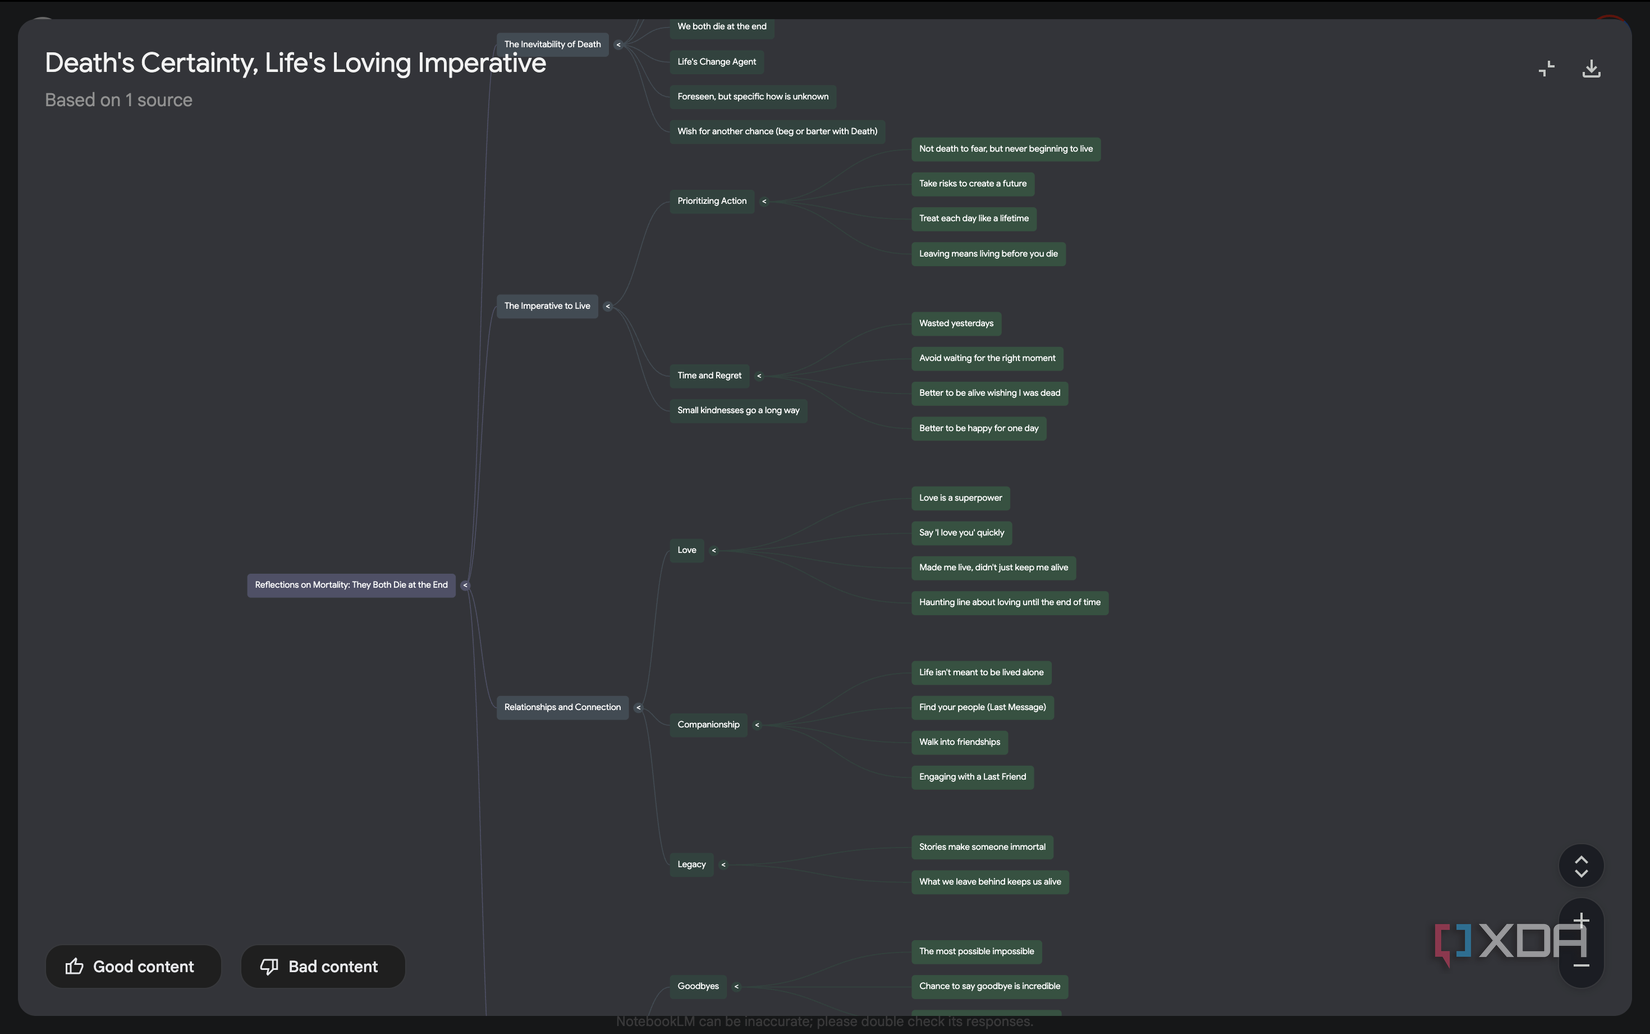Collapse the Companionship branch

pyautogui.click(x=757, y=725)
